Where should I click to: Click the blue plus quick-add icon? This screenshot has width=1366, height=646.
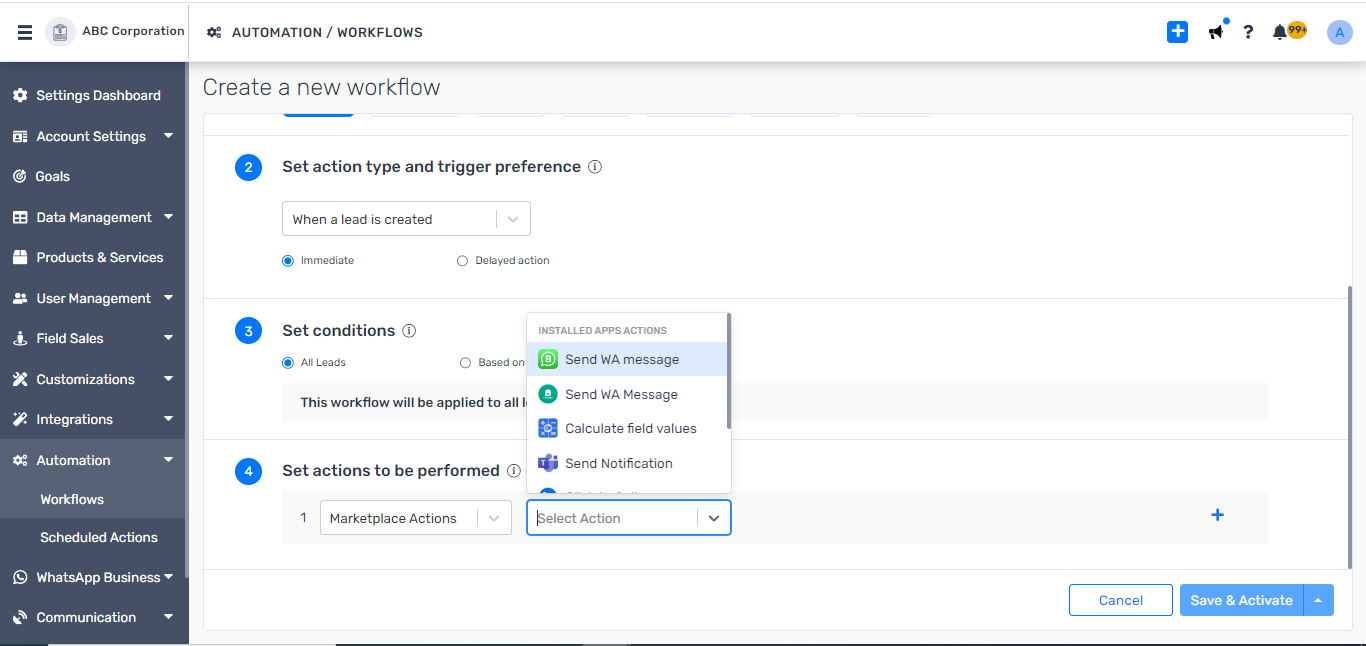coord(1177,32)
